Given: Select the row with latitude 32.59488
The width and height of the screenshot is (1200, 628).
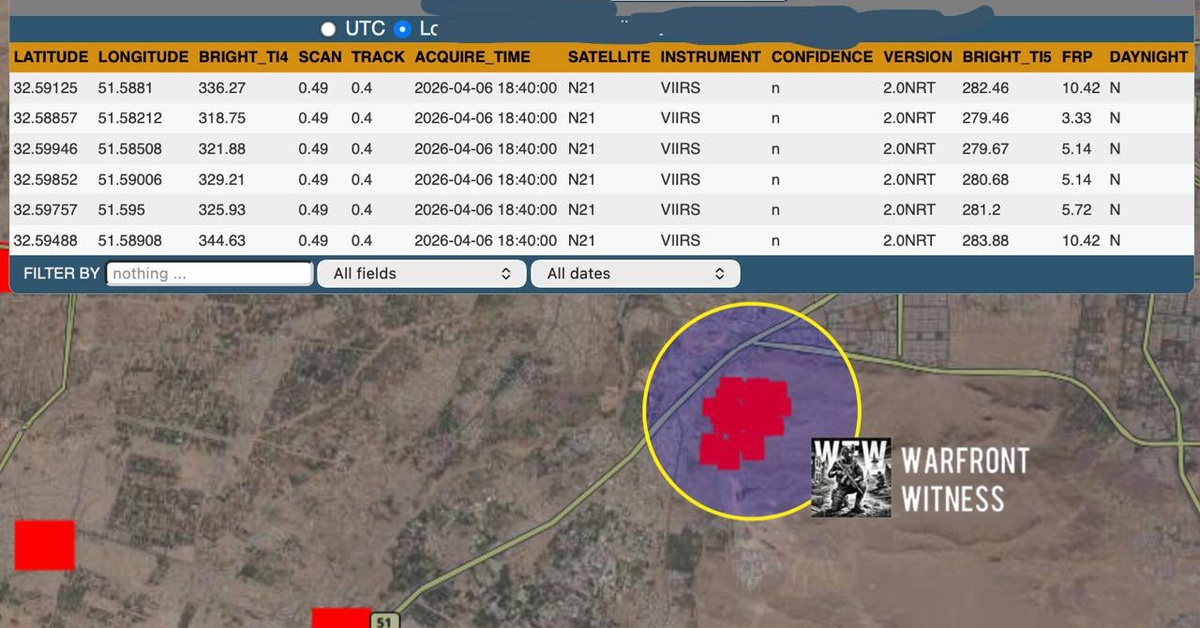Looking at the screenshot, I should click(x=600, y=241).
